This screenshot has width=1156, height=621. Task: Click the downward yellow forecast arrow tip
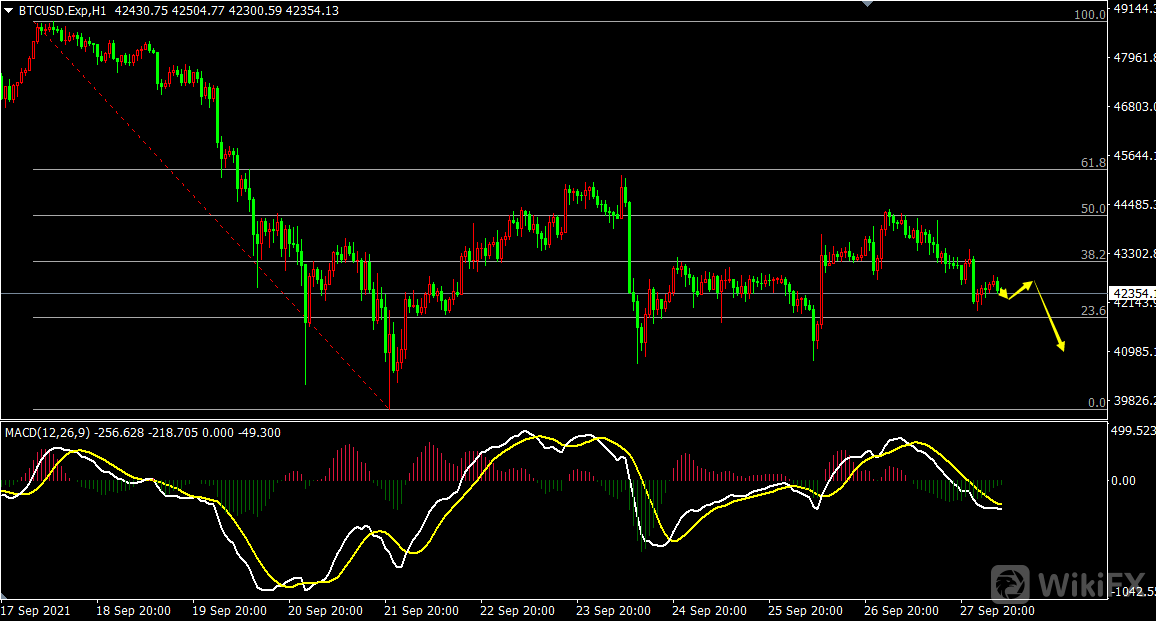click(1061, 347)
